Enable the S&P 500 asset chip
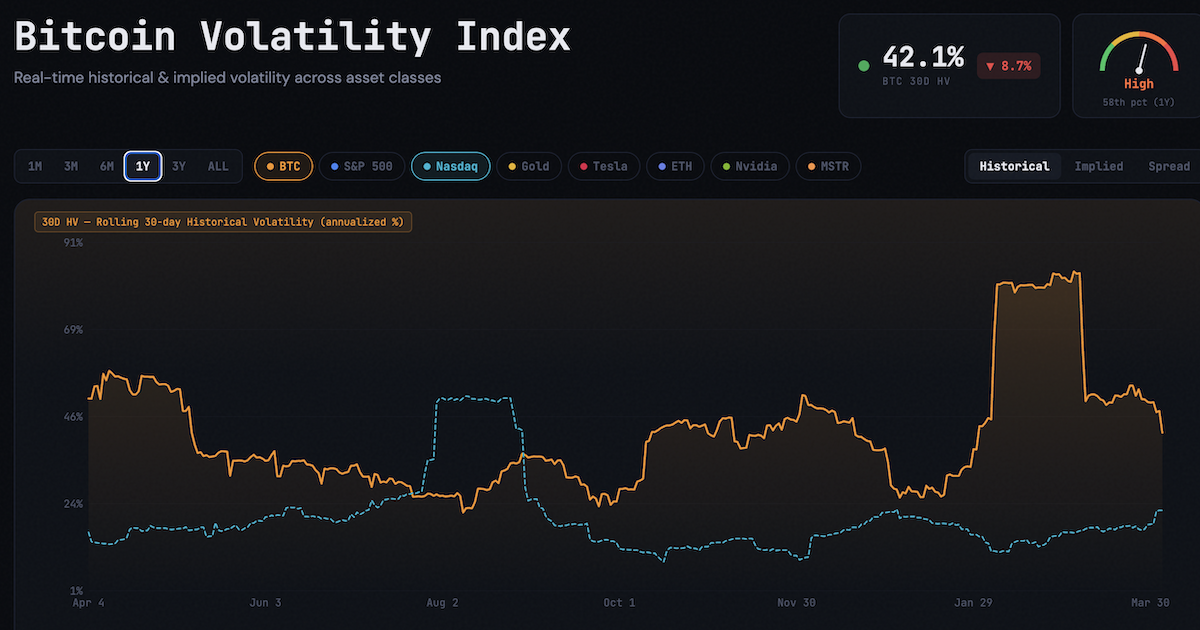 [x=362, y=166]
